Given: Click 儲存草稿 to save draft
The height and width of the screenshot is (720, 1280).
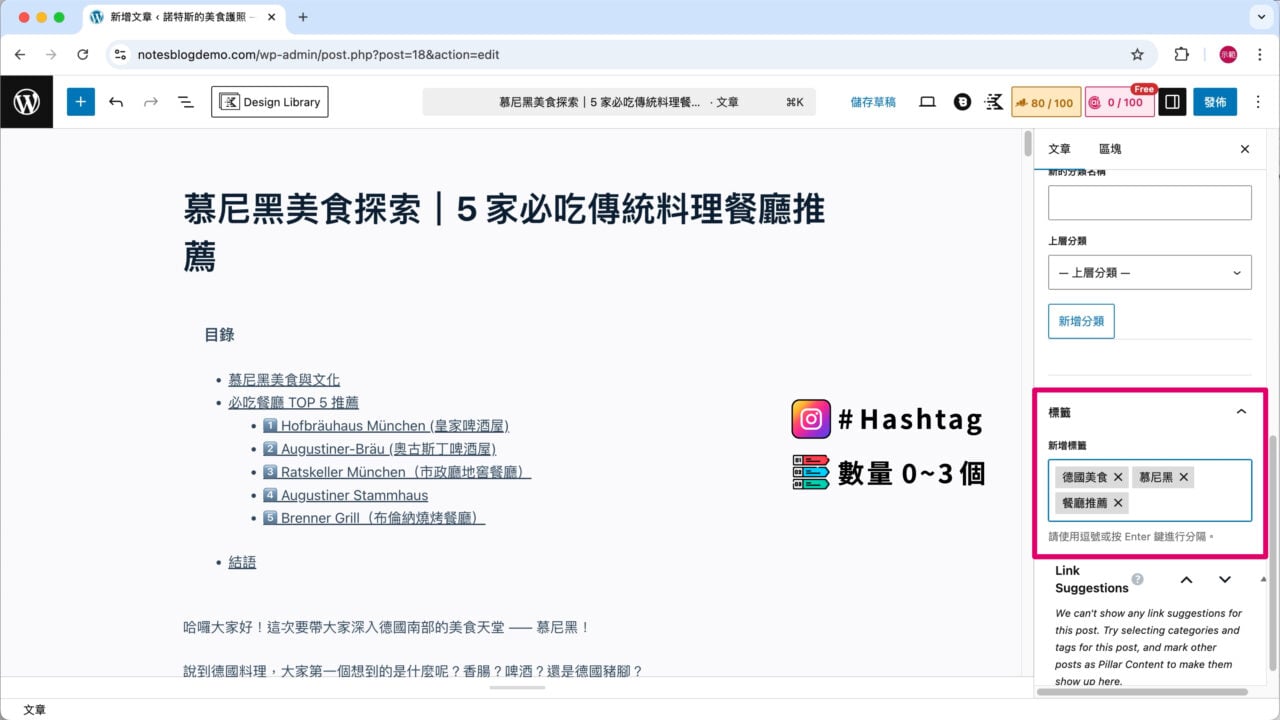Looking at the screenshot, I should click(872, 101).
